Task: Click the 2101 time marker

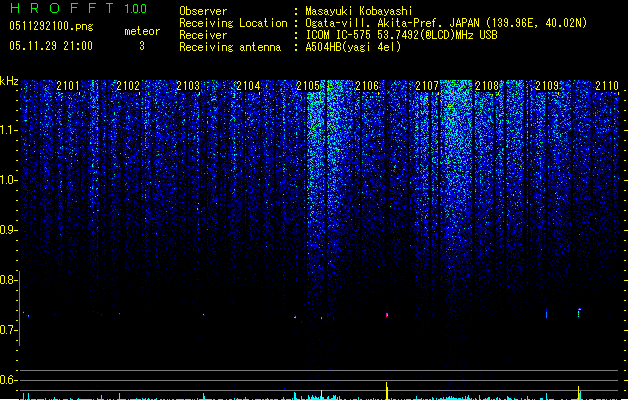Action: click(x=68, y=86)
